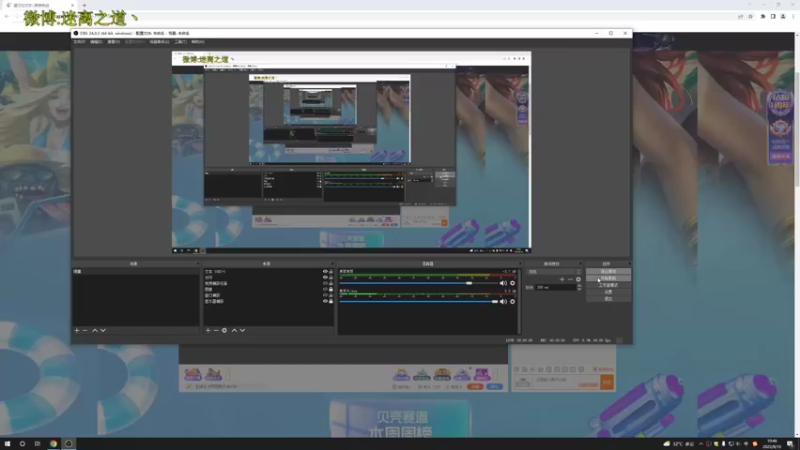This screenshot has height=450, width=800.
Task: Open Chrome's extensions puzzle icon
Action: point(763,16)
